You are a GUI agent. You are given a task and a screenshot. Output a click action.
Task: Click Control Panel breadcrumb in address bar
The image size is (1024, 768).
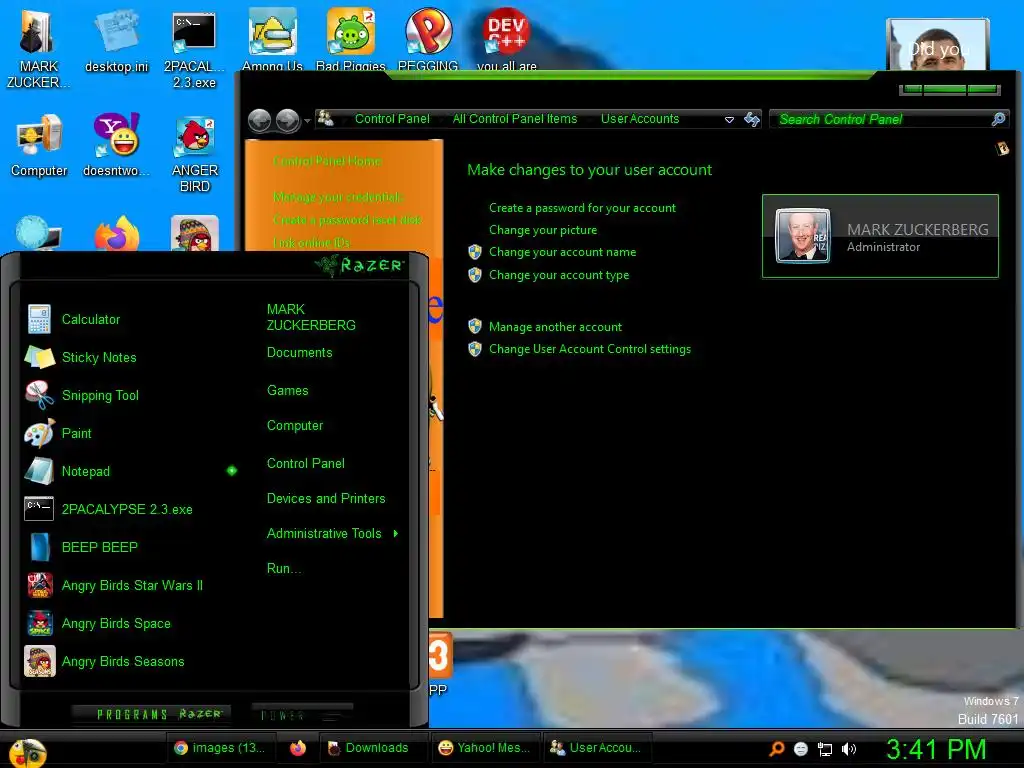point(392,119)
